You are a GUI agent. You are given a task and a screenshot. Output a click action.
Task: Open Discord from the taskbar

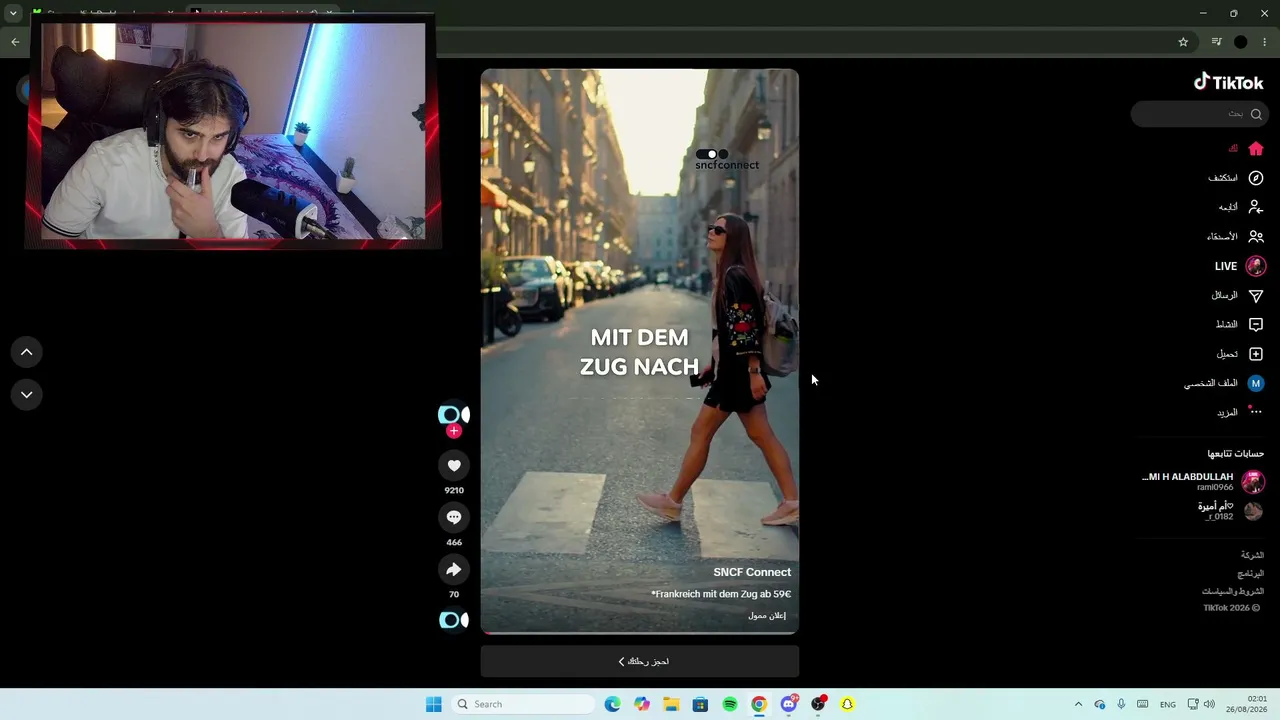pos(789,704)
